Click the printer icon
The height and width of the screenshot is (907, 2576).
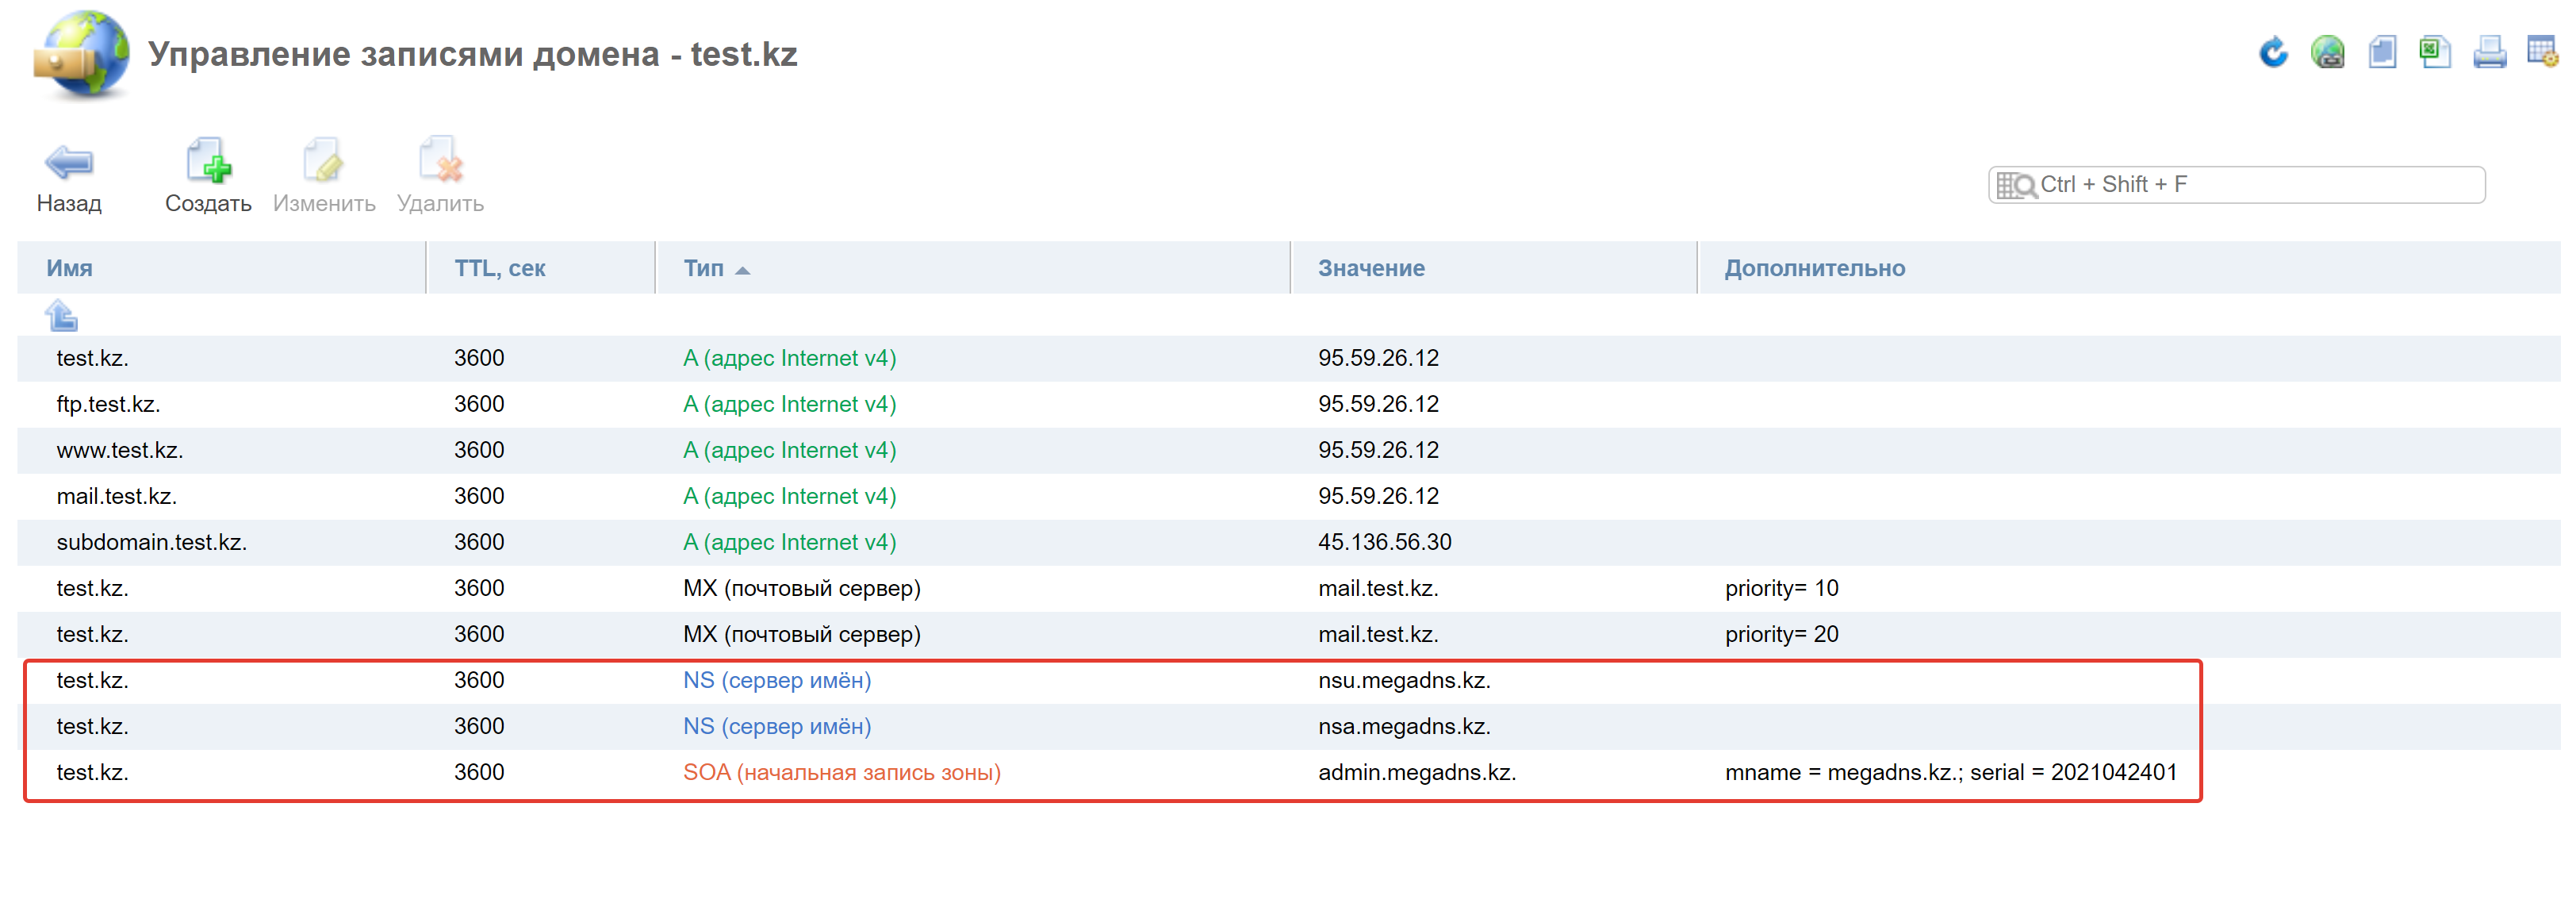(x=2489, y=52)
